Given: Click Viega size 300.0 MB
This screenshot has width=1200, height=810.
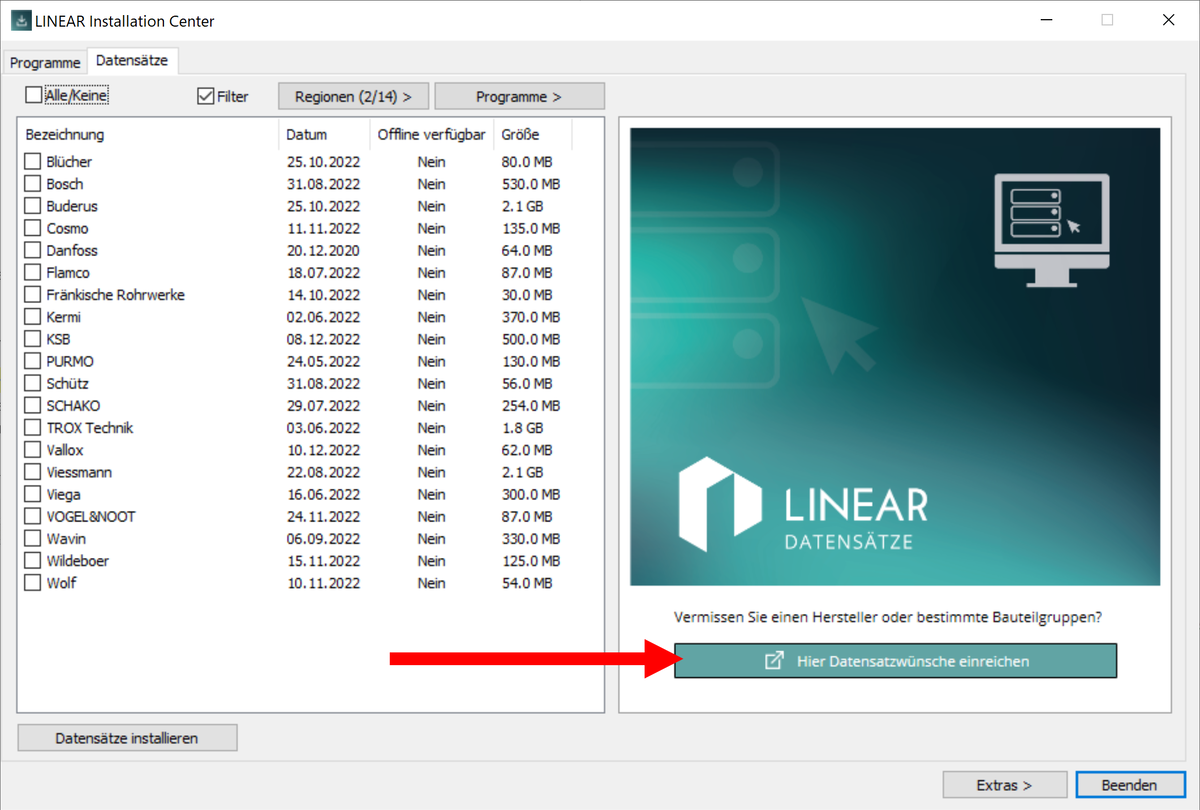Looking at the screenshot, I should (531, 494).
